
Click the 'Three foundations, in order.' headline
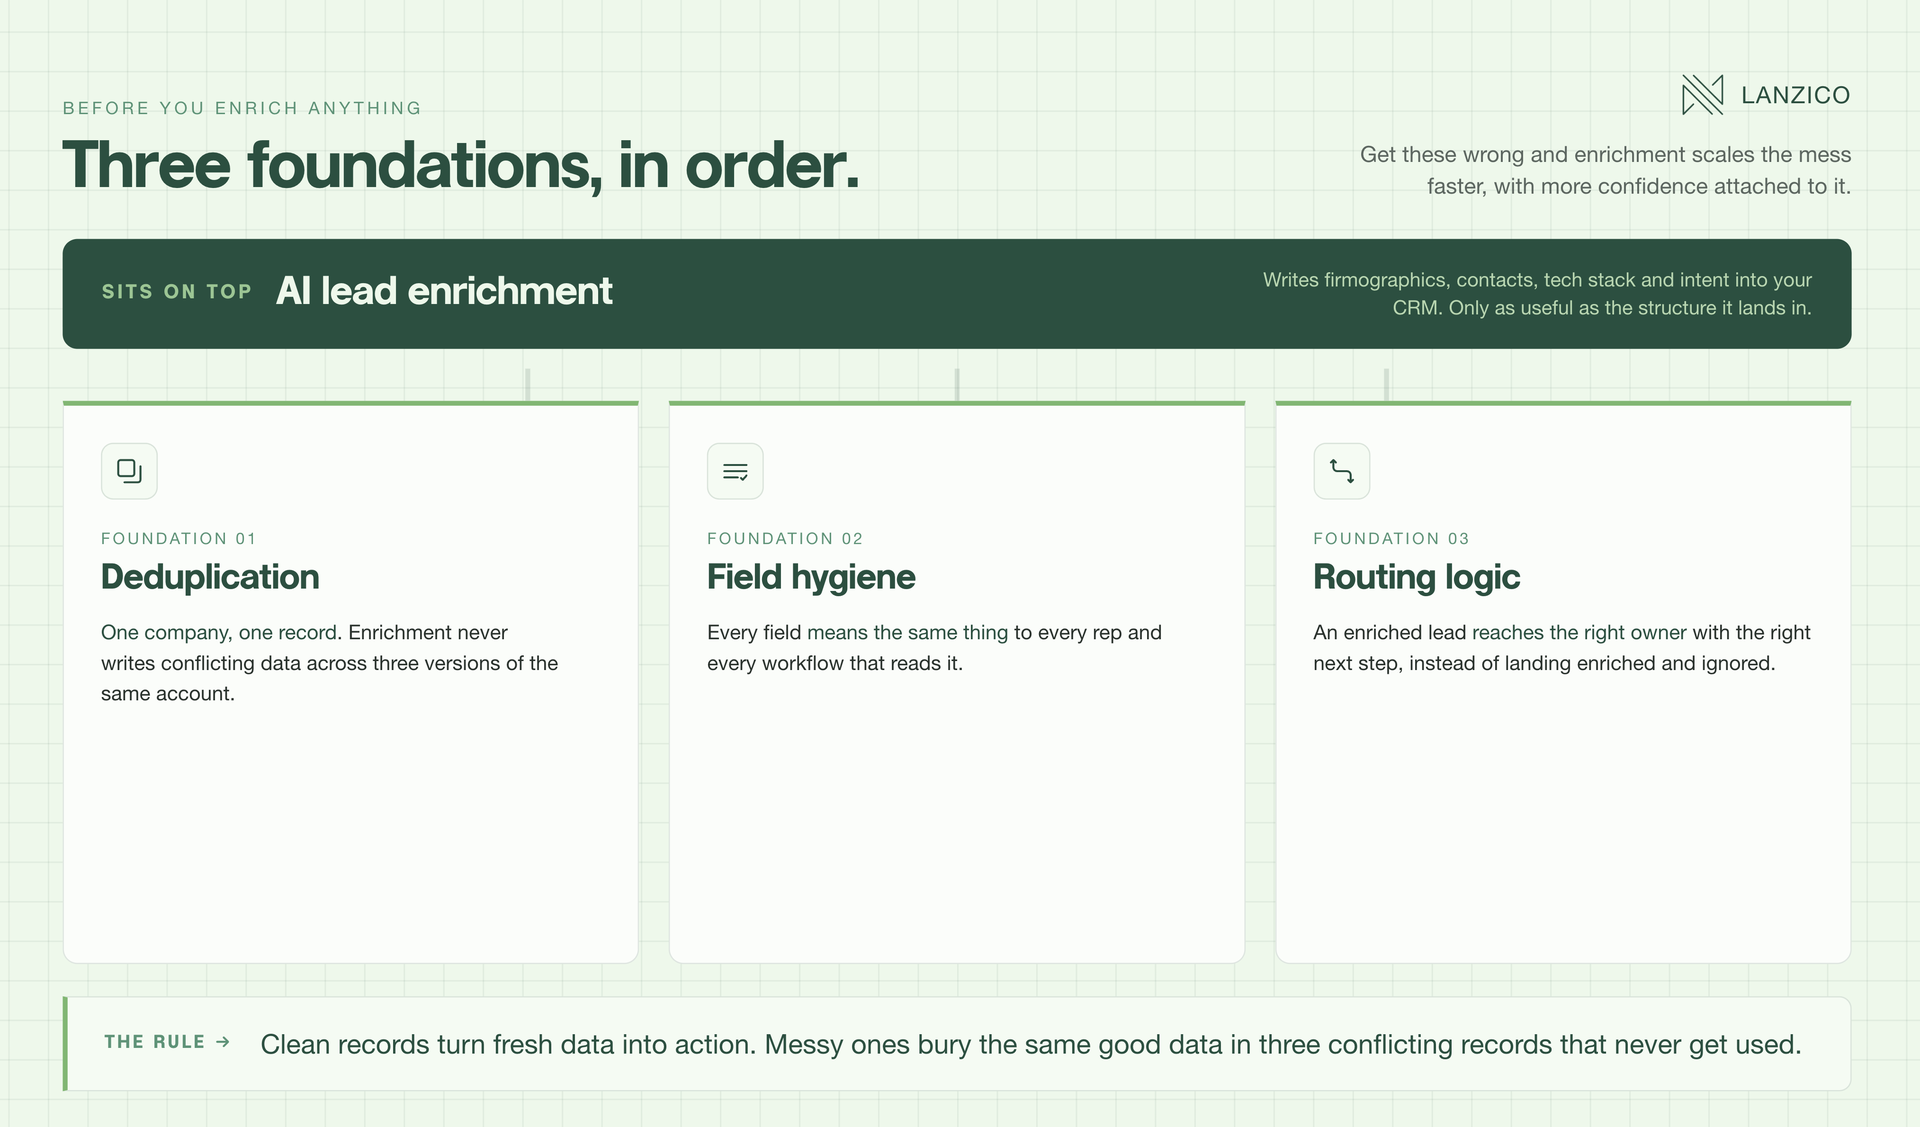[461, 165]
